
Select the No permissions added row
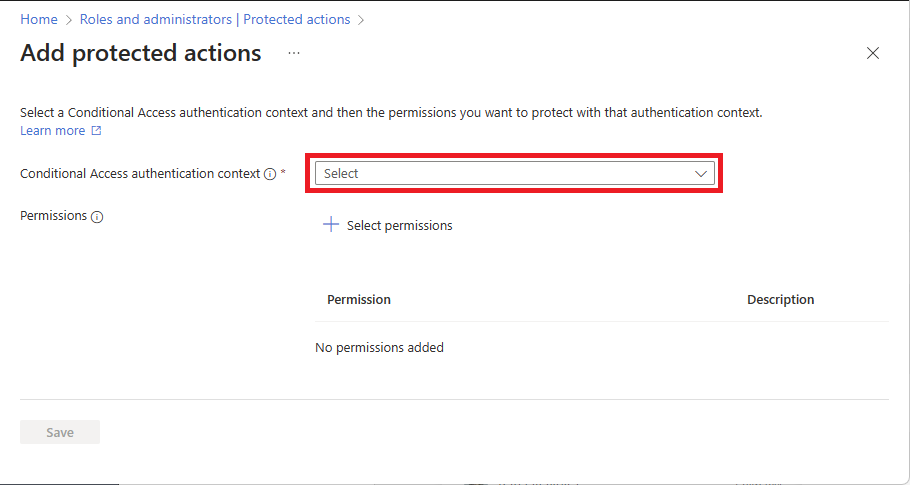click(x=379, y=348)
